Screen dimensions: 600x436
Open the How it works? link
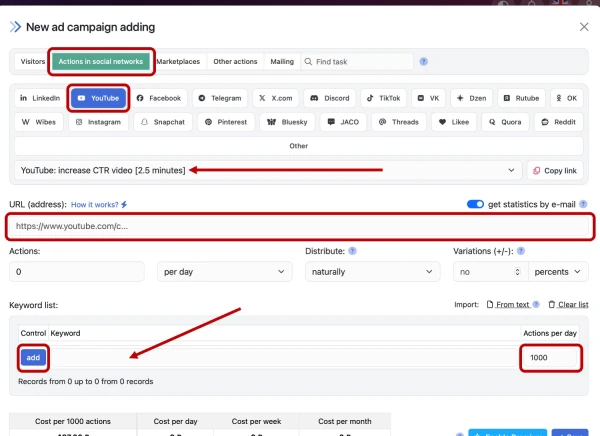(99, 205)
